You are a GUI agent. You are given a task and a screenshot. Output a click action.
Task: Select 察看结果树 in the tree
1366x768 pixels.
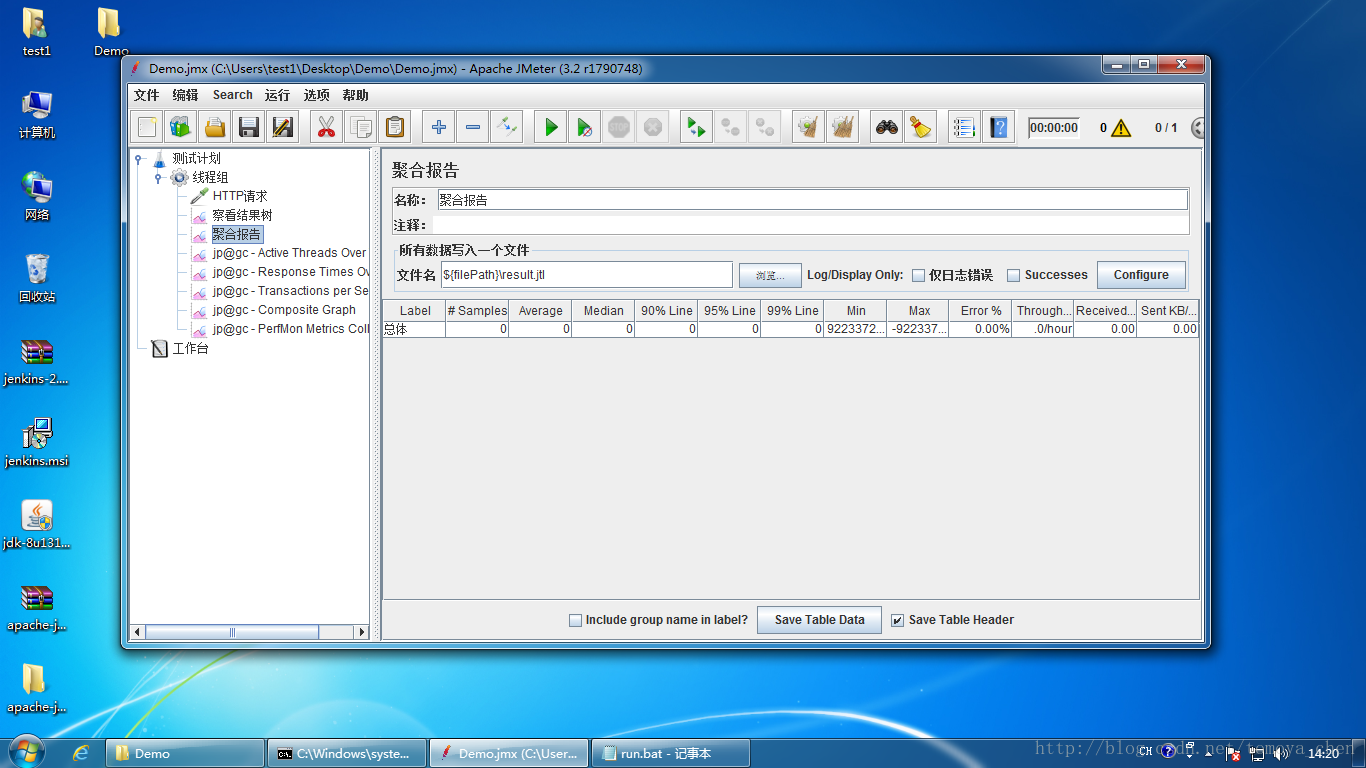tap(242, 215)
